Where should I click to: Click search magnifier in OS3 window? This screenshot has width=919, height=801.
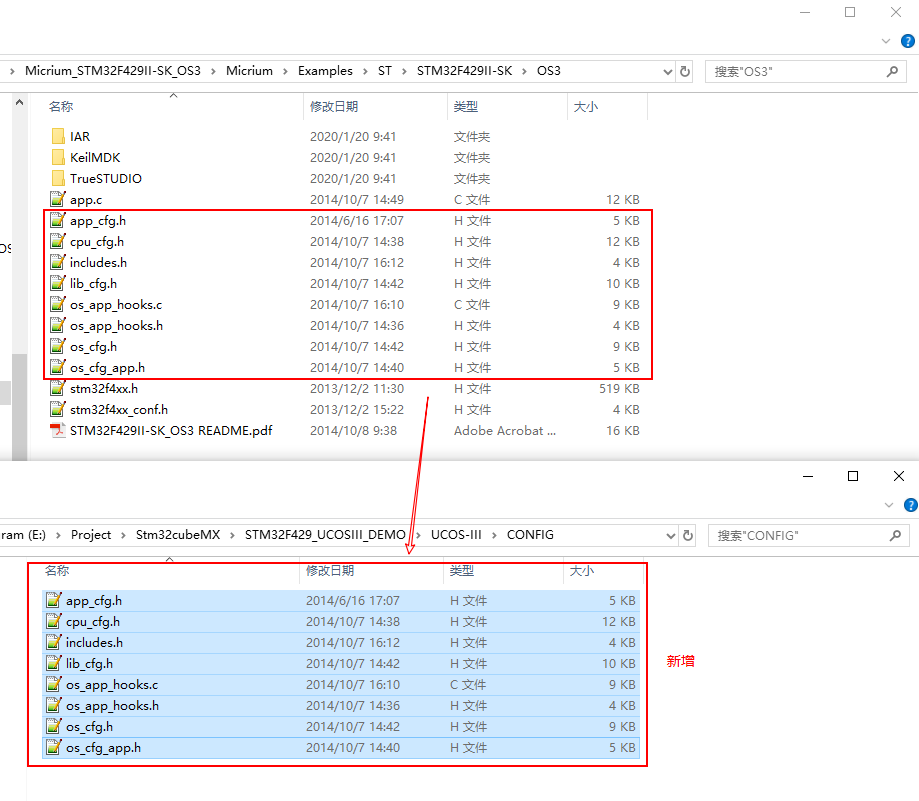pos(892,71)
